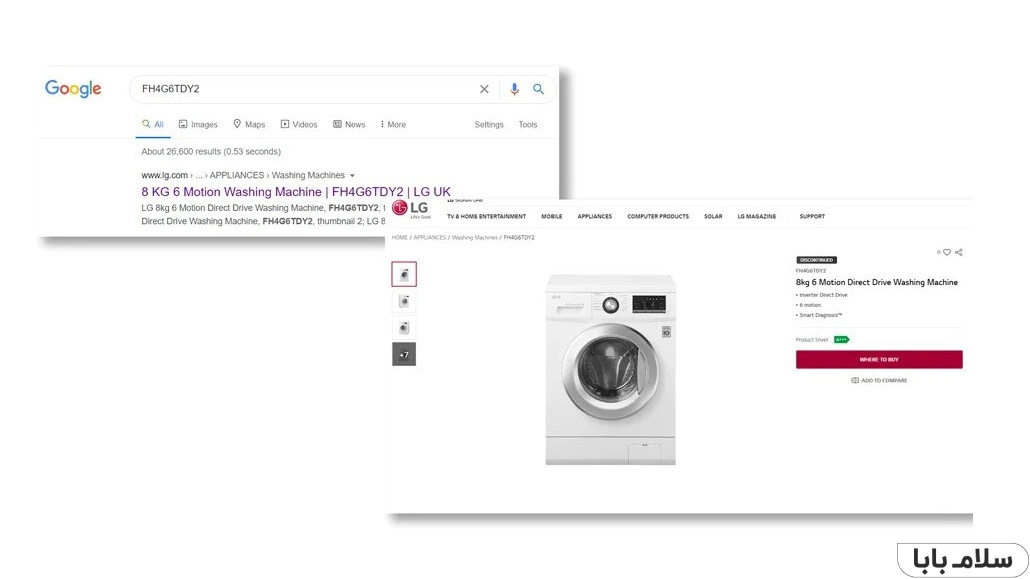Click the share icon on product page
The width and height of the screenshot is (1030, 579).
tap(959, 252)
